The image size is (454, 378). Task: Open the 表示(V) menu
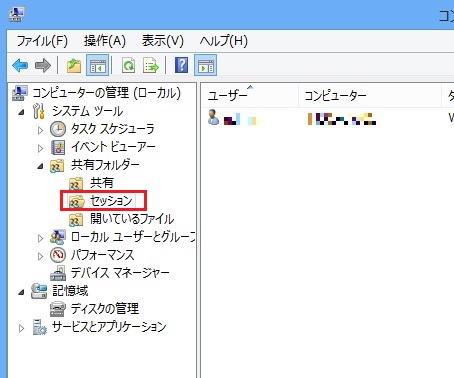(x=163, y=41)
